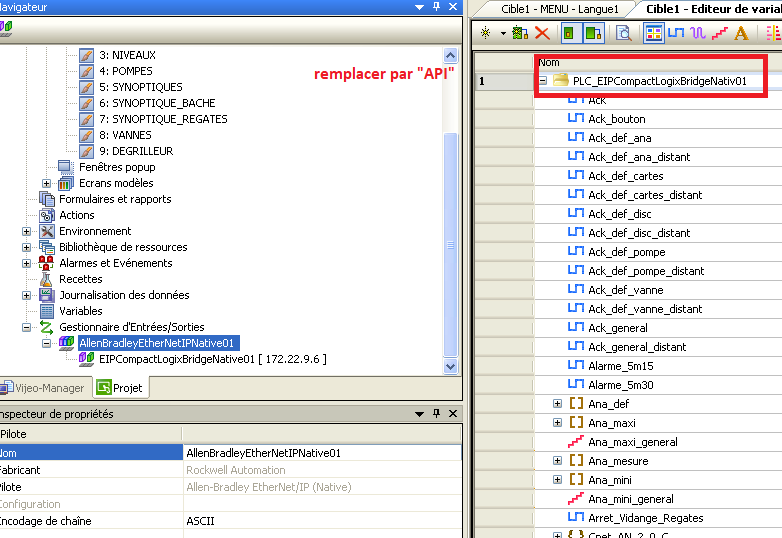Toggle the single green box view button
782x538 pixels.
[569, 33]
